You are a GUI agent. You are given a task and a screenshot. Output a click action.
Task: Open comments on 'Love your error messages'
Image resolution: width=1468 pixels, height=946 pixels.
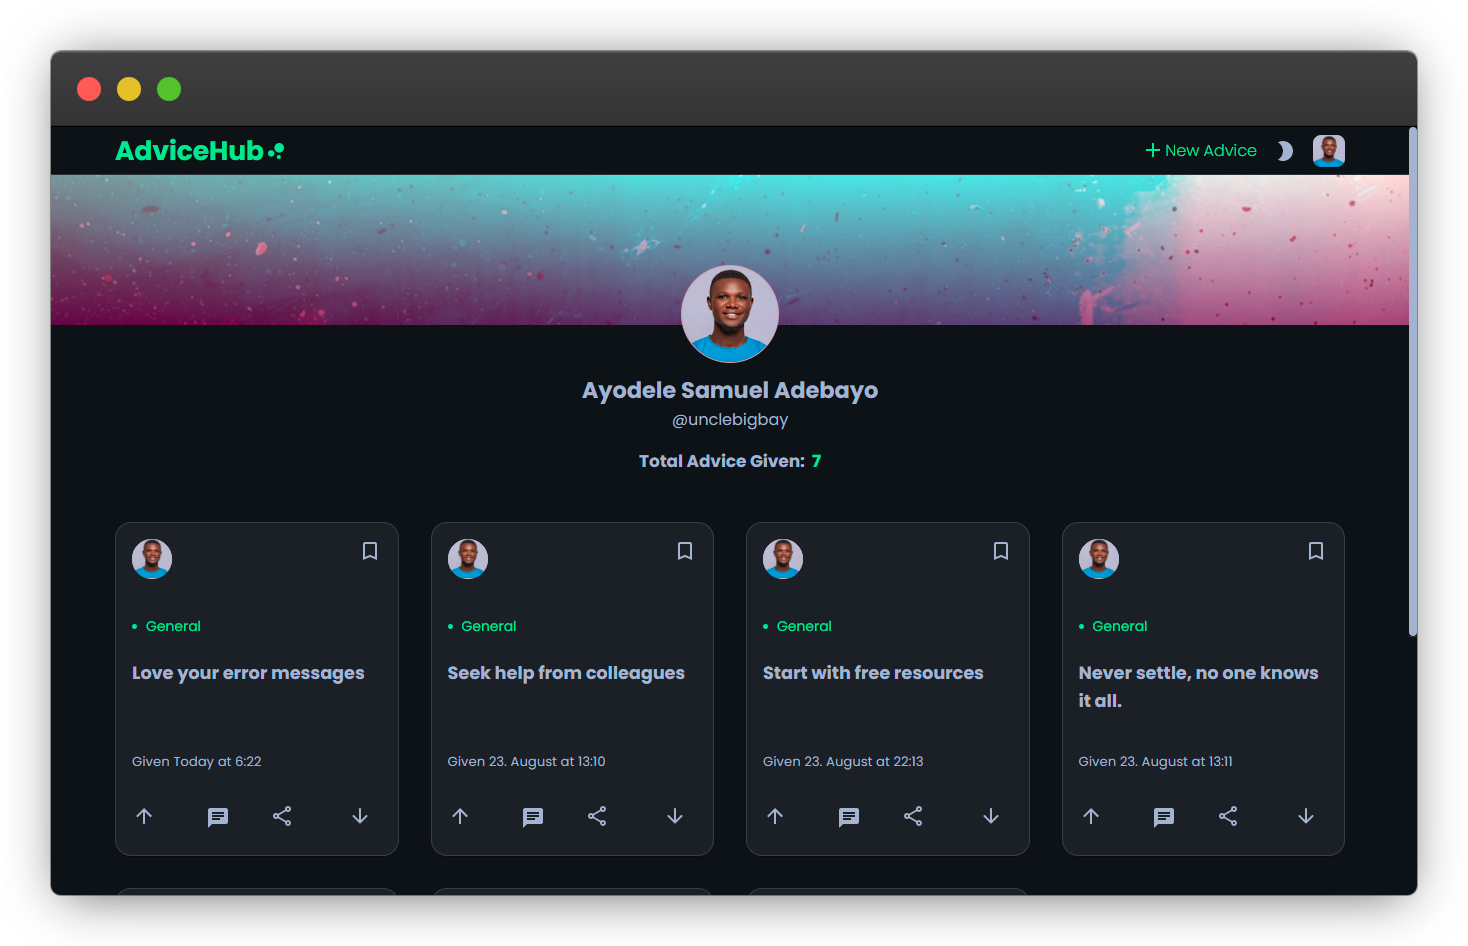[218, 817]
